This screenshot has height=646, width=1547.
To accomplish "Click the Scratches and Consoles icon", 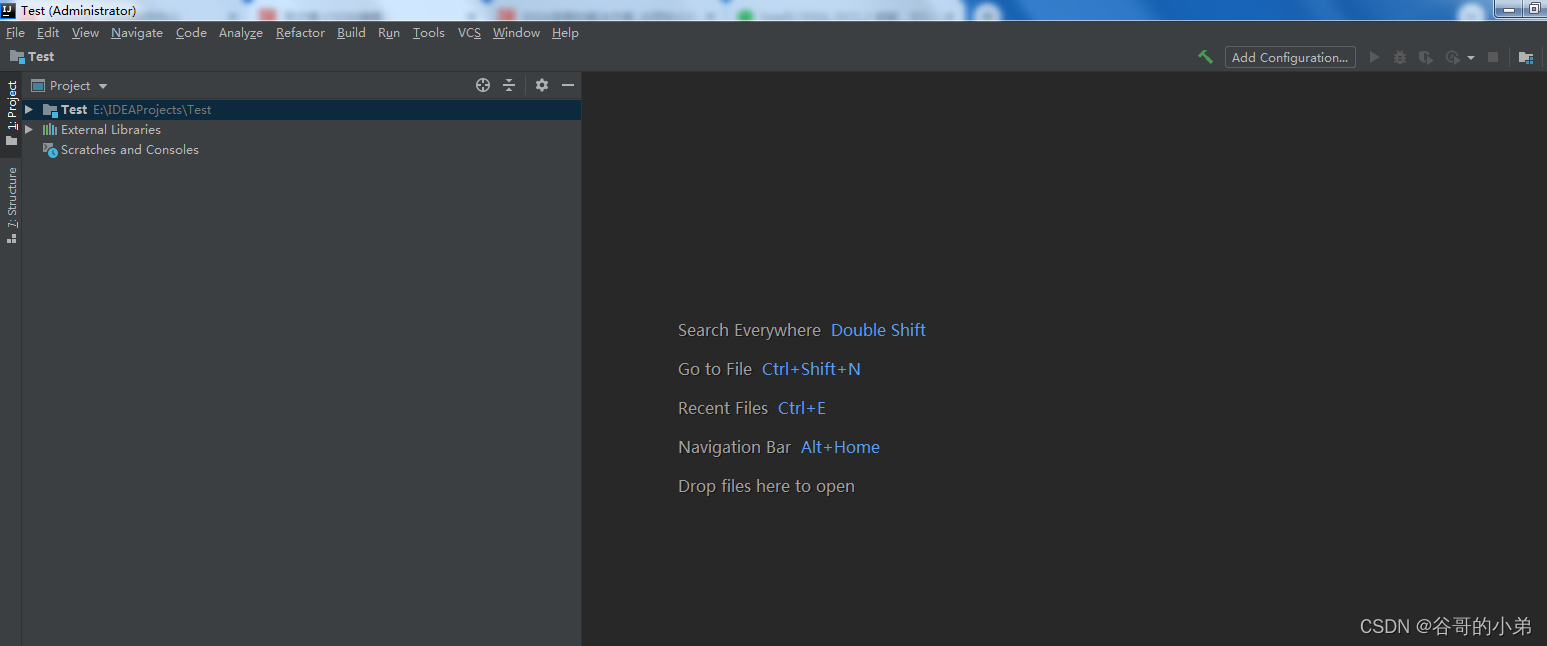I will pos(50,150).
